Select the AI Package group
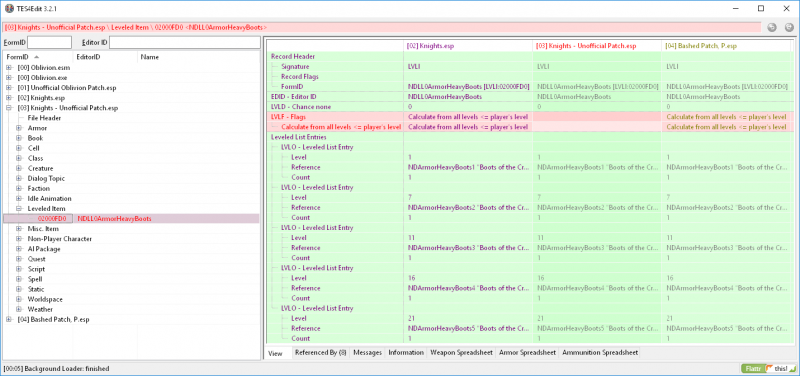 [x=44, y=249]
